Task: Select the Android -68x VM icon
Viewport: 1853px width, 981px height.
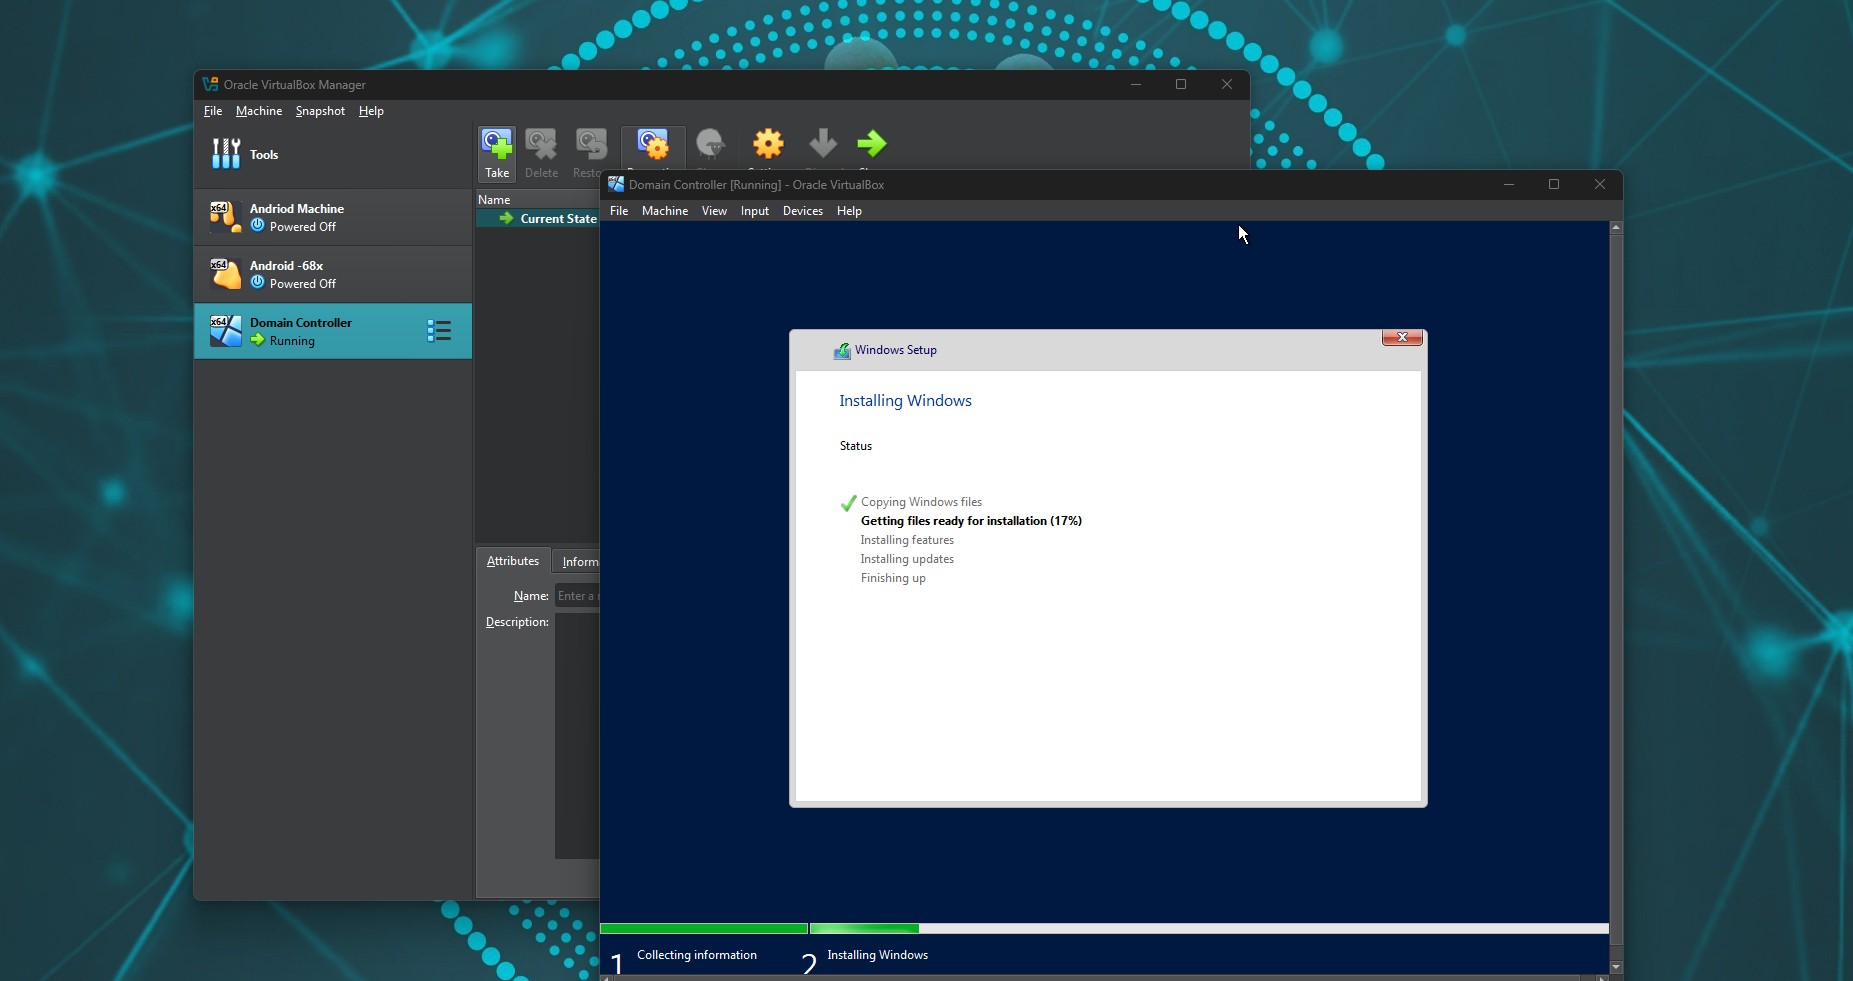Action: coord(225,274)
